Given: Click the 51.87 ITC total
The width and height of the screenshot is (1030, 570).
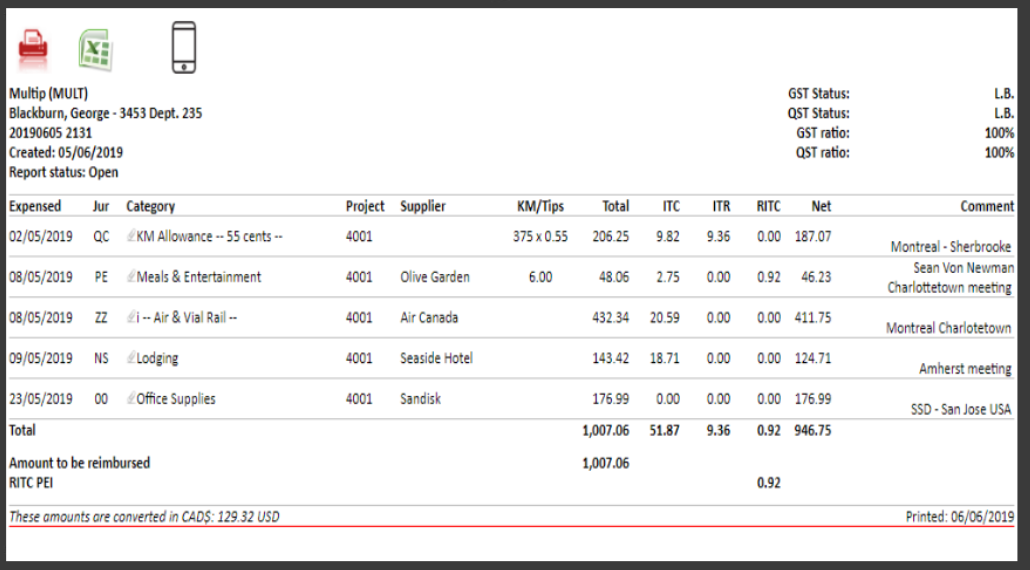Looking at the screenshot, I should click(x=665, y=431).
